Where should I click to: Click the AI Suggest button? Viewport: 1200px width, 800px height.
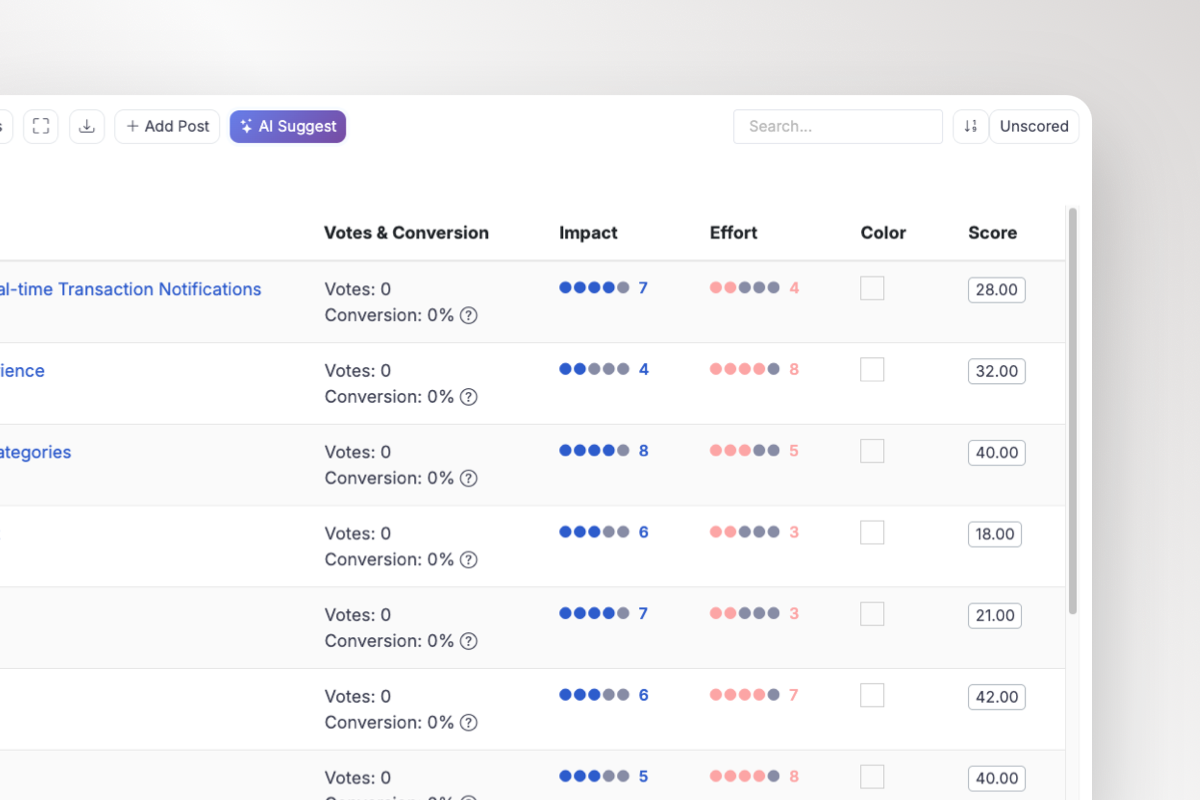pos(288,126)
